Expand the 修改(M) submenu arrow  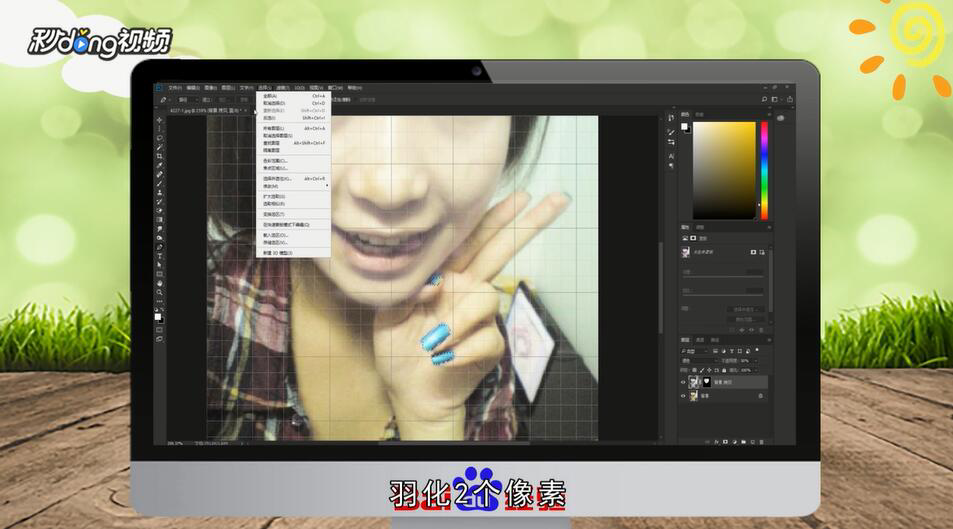click(x=327, y=185)
